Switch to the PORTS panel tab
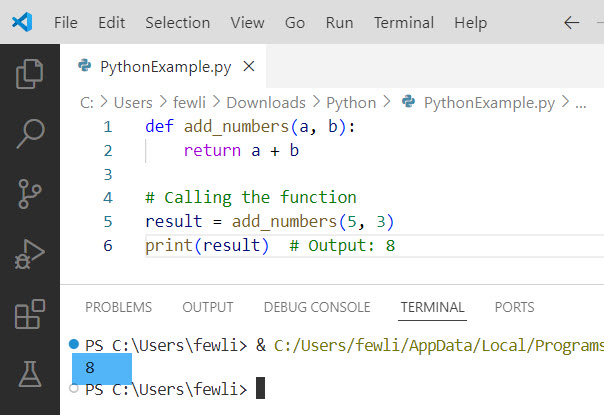The width and height of the screenshot is (604, 415). (515, 307)
